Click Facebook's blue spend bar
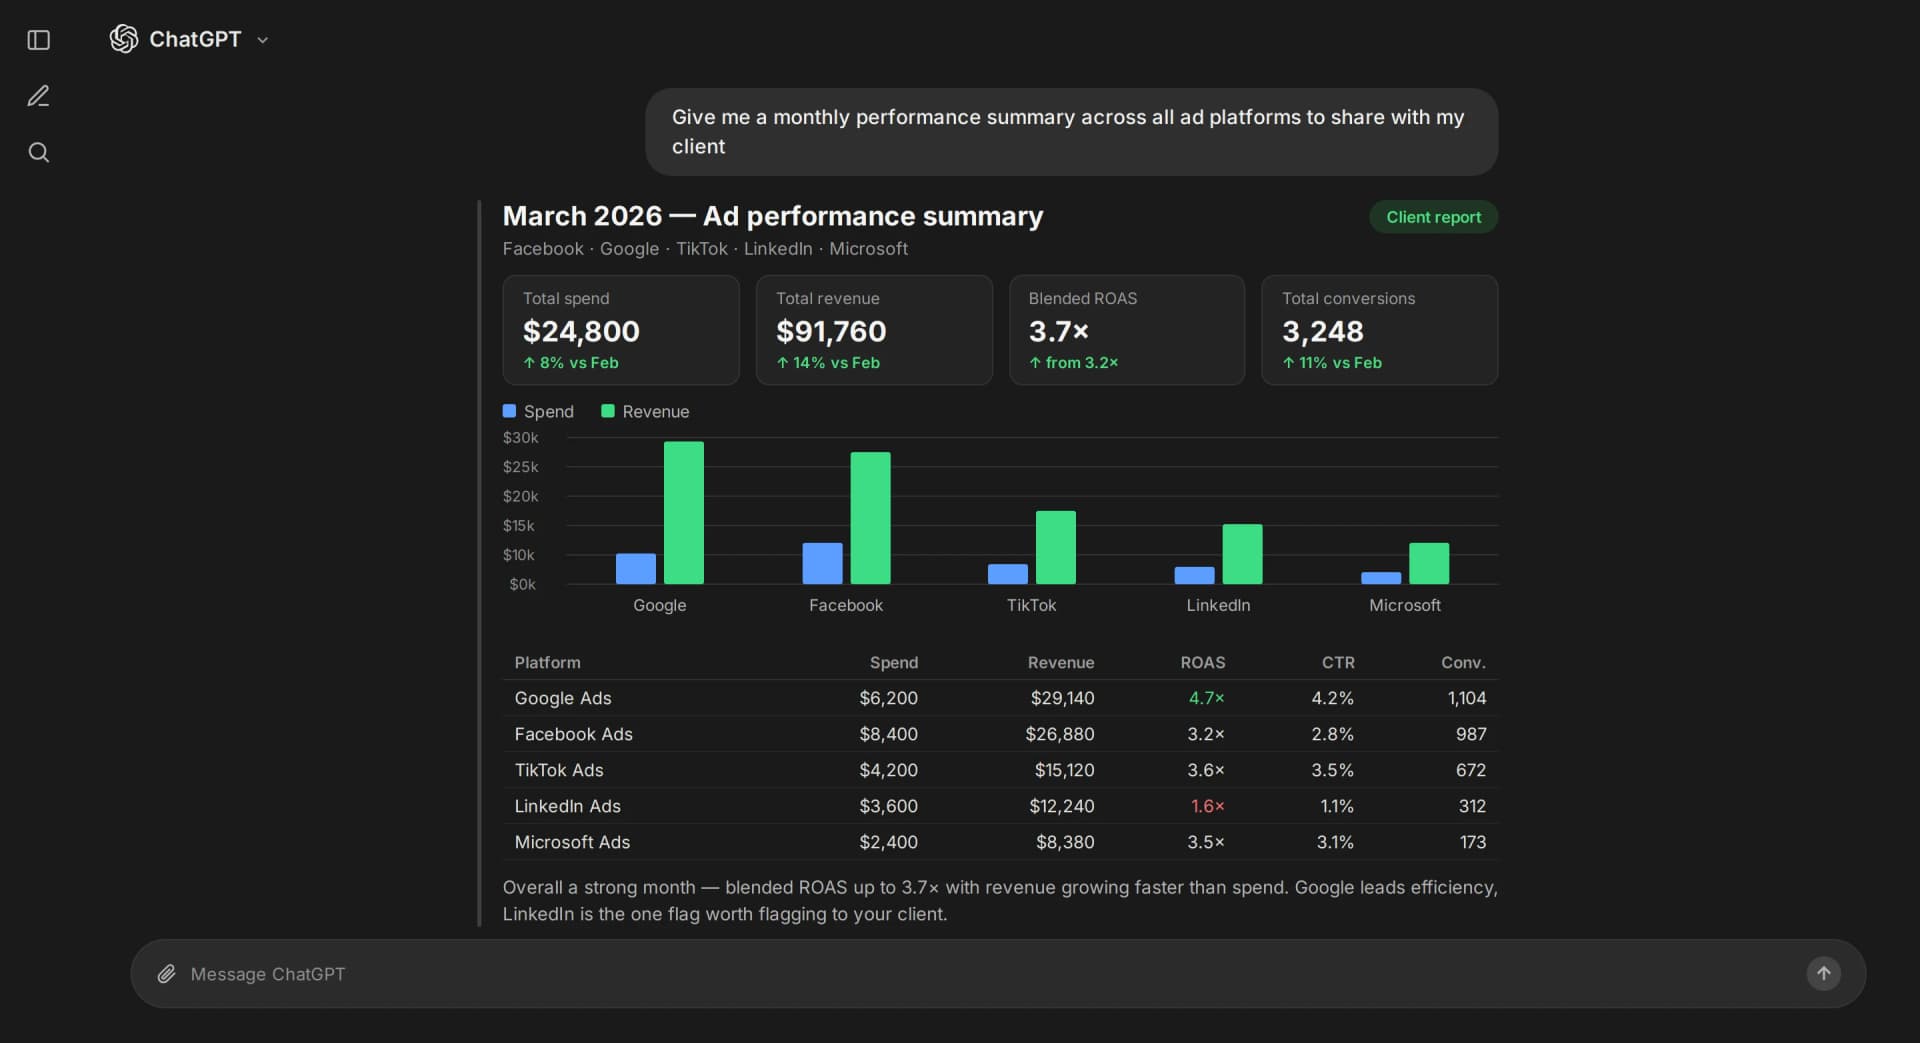The width and height of the screenshot is (1920, 1043). coord(822,564)
